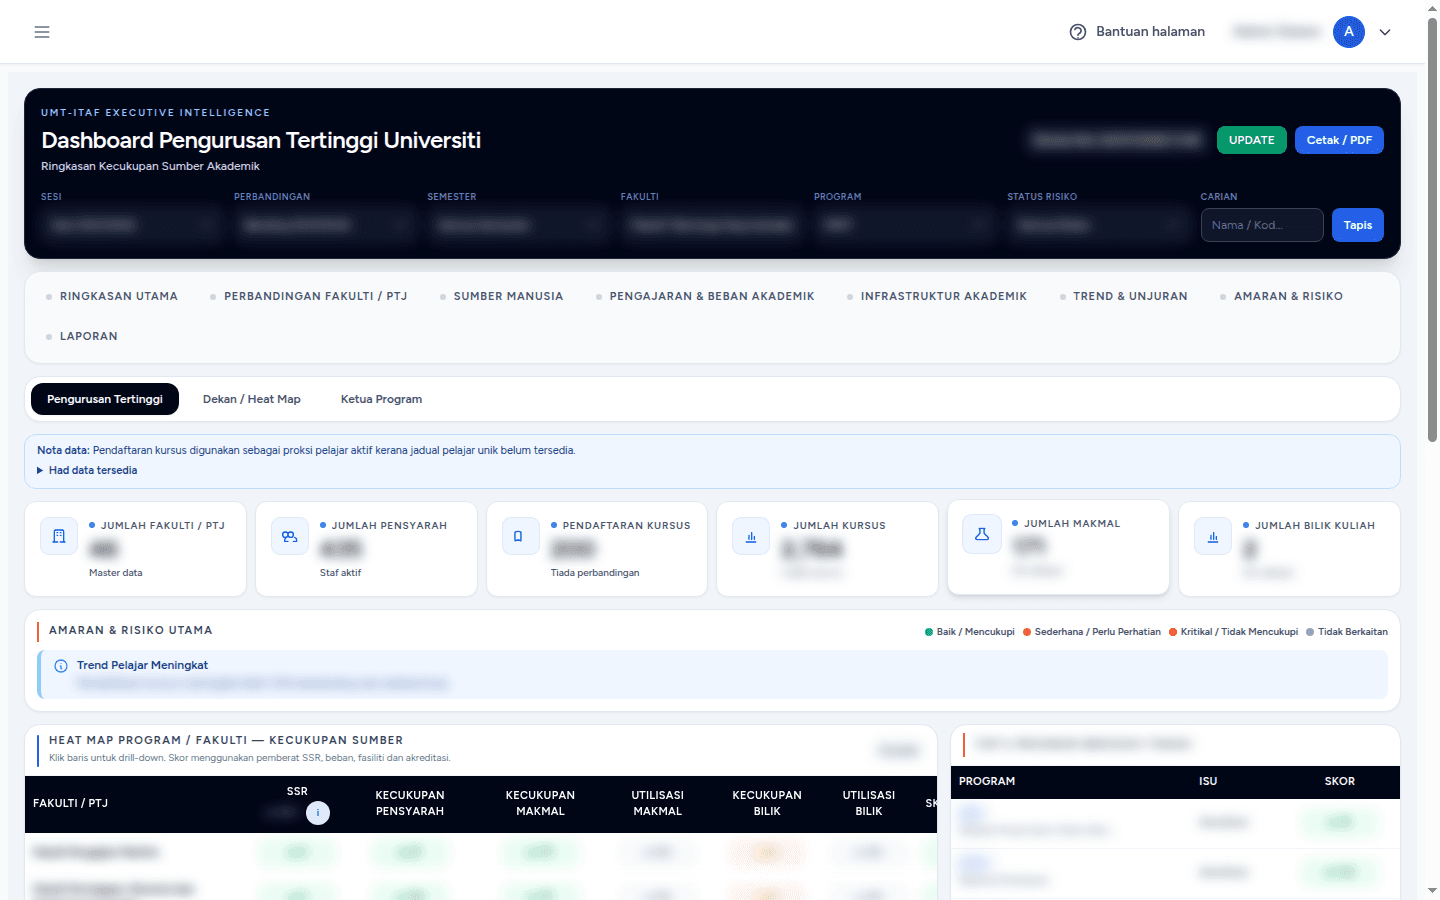
Task: Click the SKOR column header
Action: [1340, 781]
